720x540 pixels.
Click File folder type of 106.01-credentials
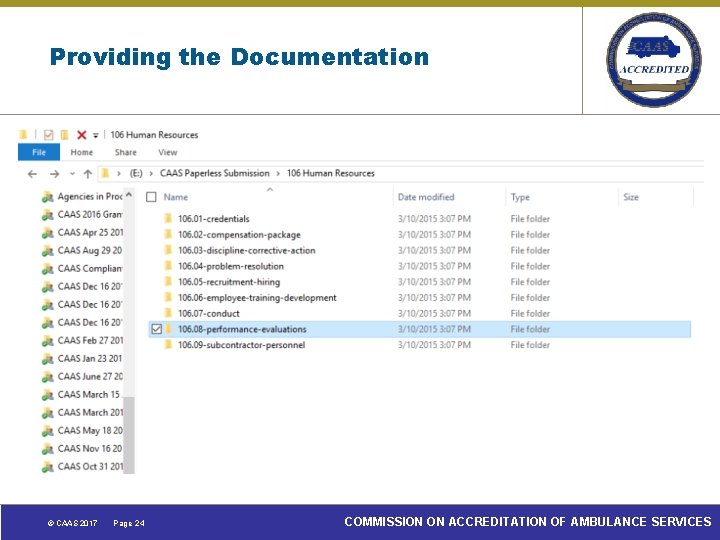pyautogui.click(x=530, y=219)
